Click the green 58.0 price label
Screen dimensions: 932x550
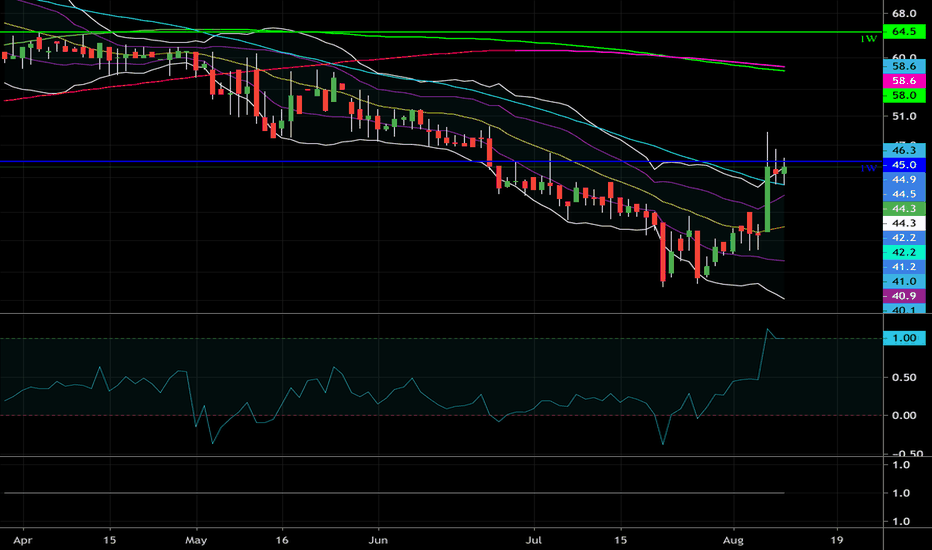point(904,95)
